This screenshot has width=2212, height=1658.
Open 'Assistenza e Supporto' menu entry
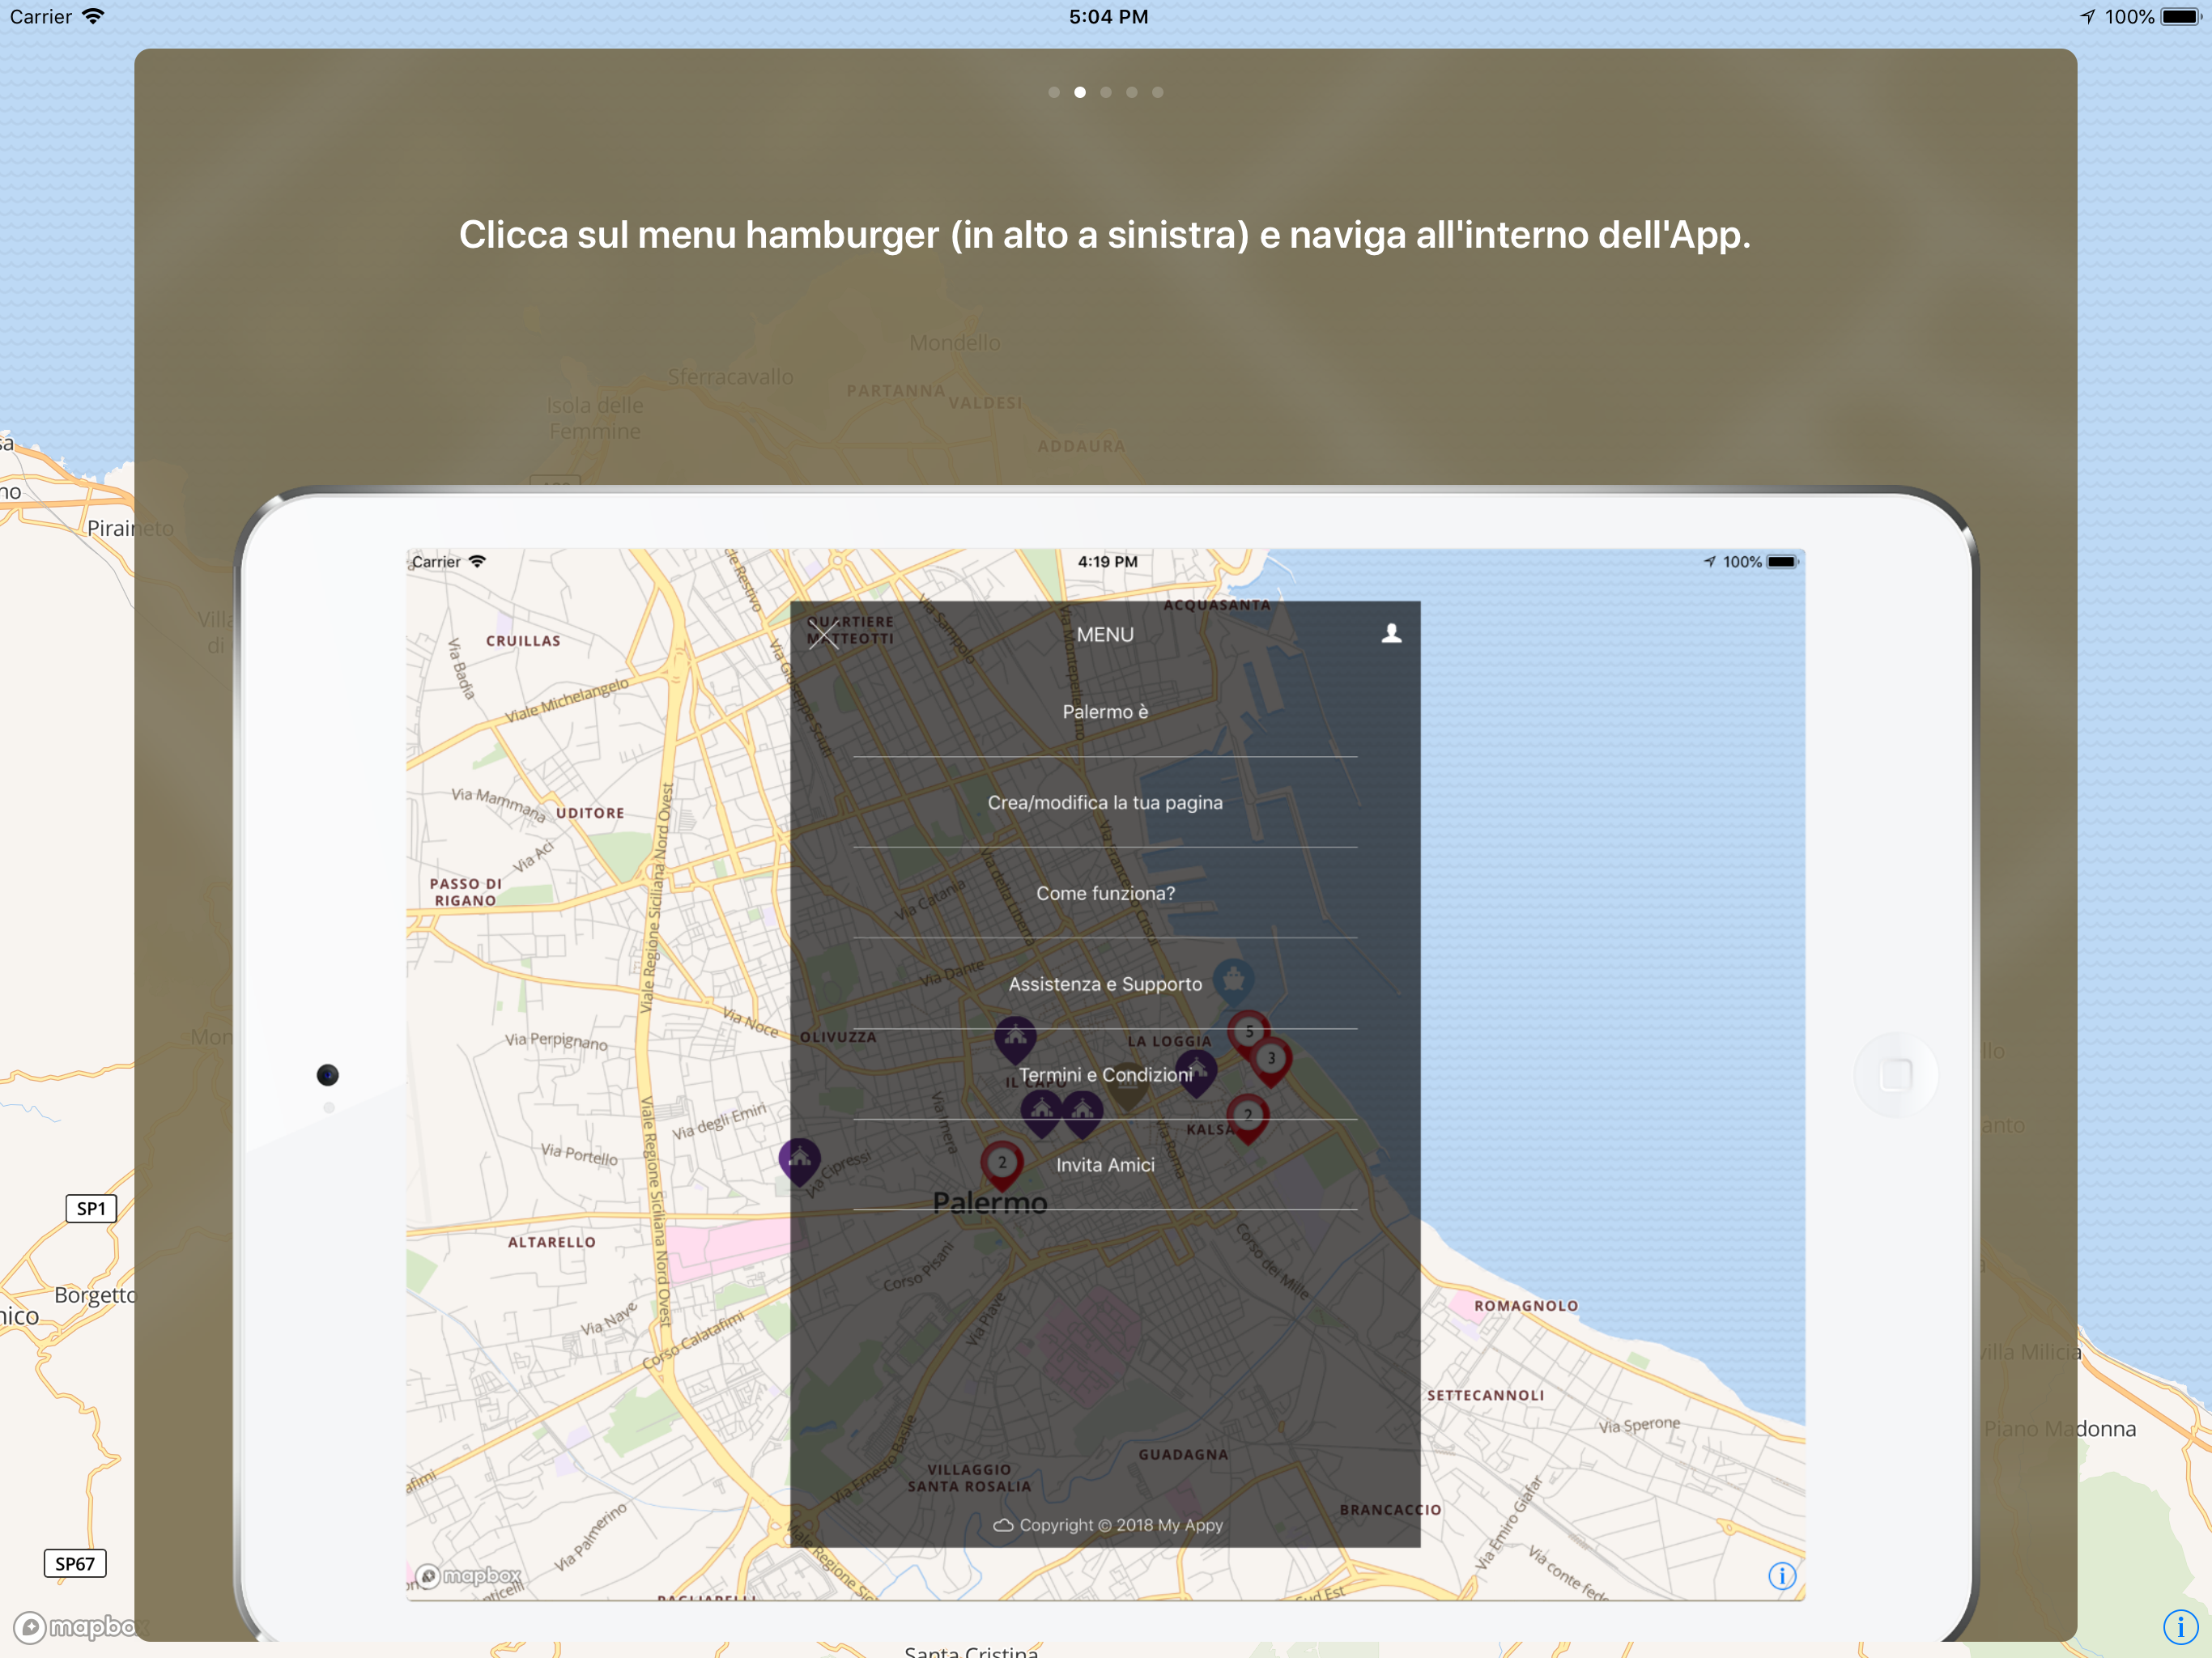click(x=1105, y=984)
